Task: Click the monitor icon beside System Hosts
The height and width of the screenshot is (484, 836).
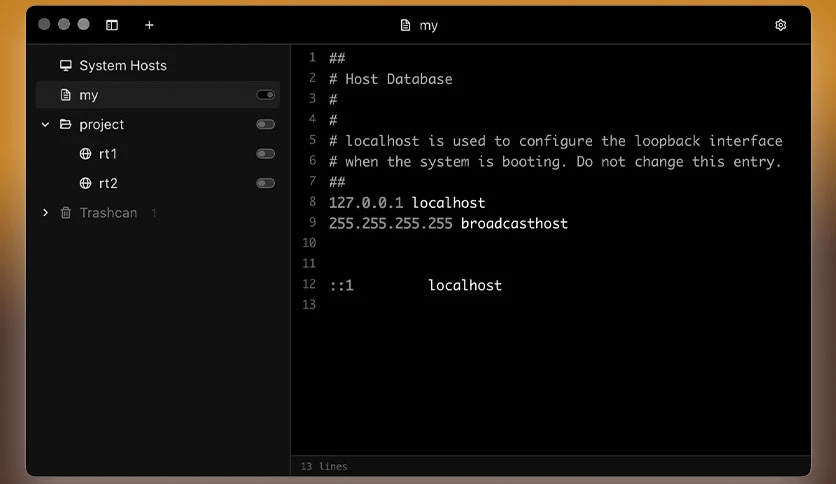Action: tap(66, 65)
